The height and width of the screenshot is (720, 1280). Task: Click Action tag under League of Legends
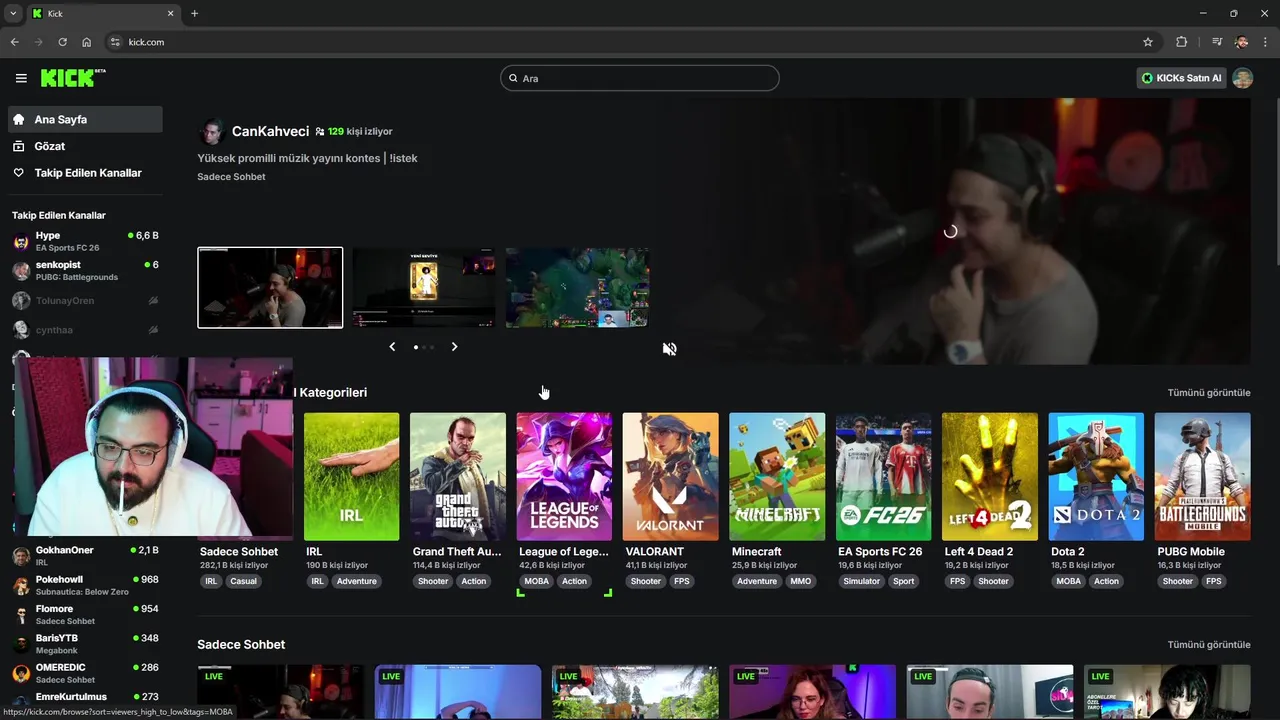click(x=574, y=581)
